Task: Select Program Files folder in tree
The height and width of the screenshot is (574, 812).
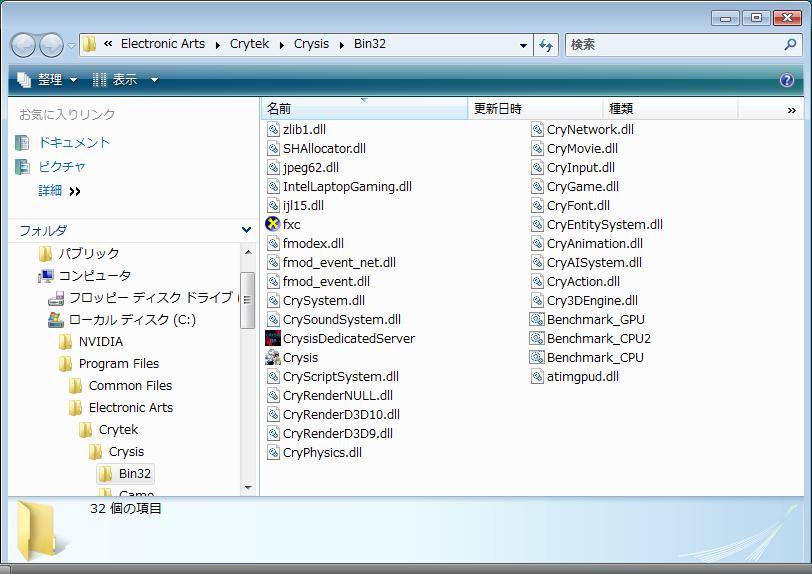Action: click(119, 364)
